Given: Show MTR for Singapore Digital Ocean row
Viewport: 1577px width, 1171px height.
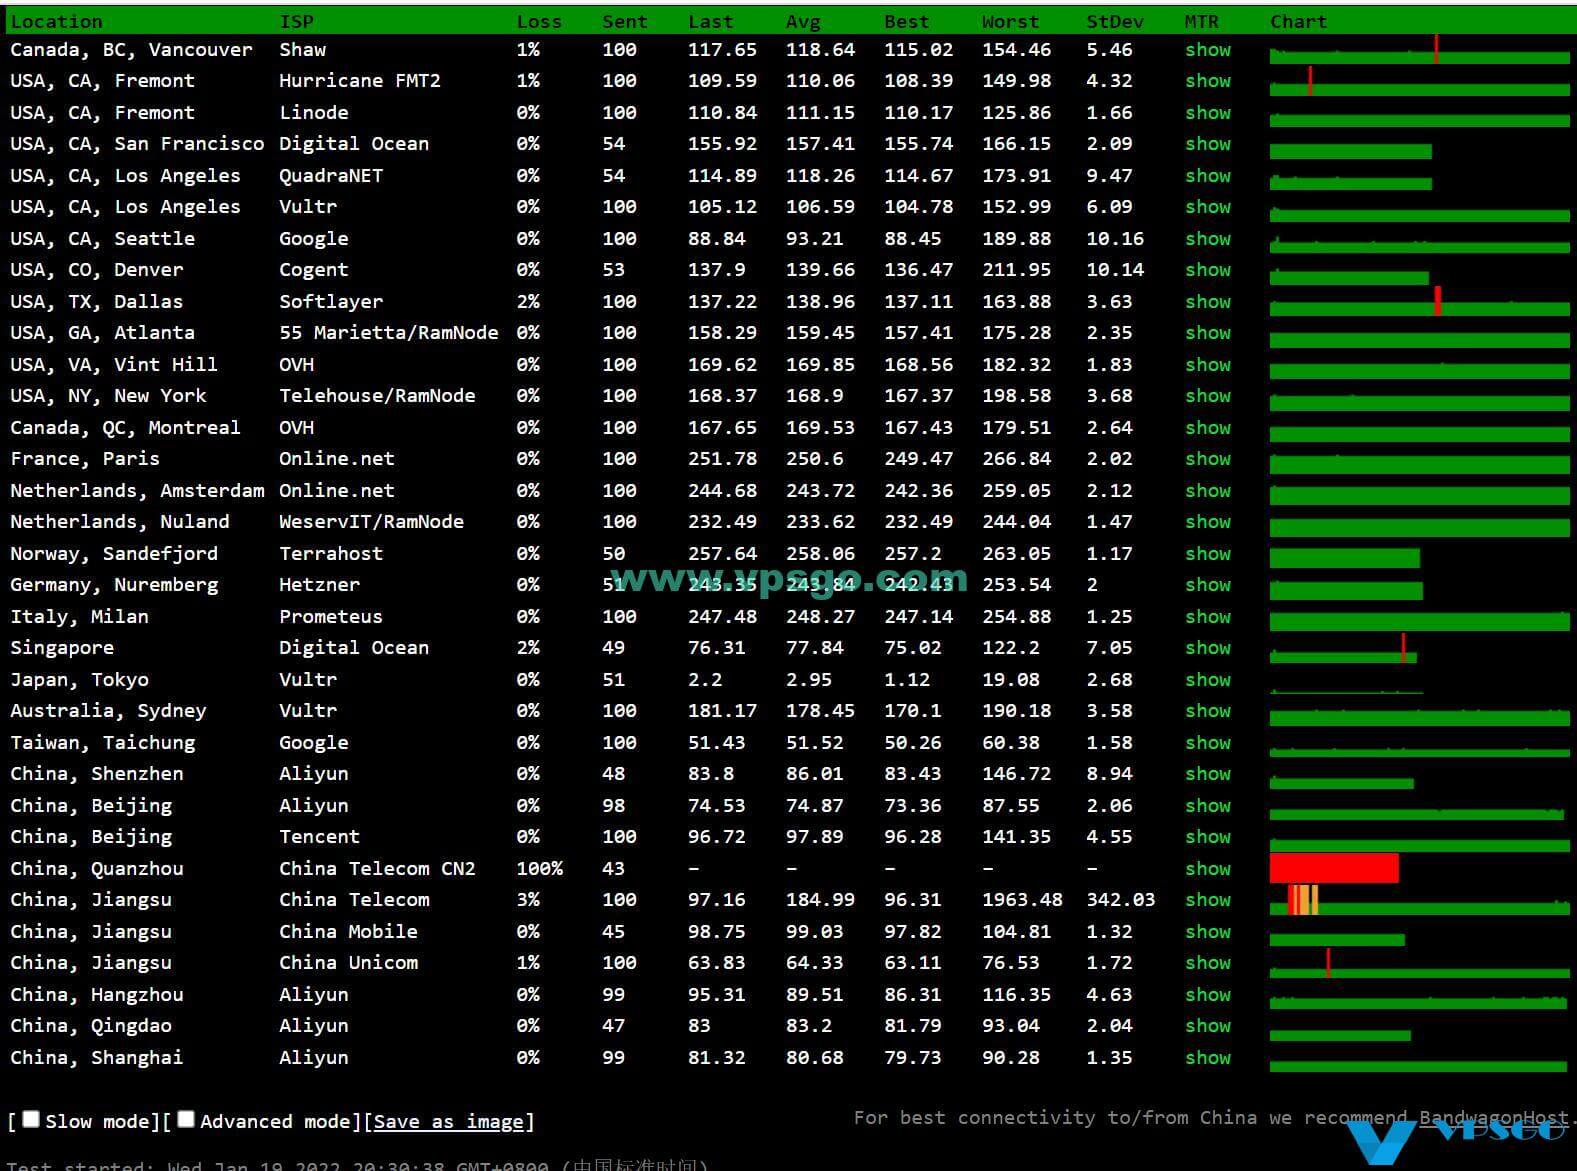Looking at the screenshot, I should tap(1208, 648).
